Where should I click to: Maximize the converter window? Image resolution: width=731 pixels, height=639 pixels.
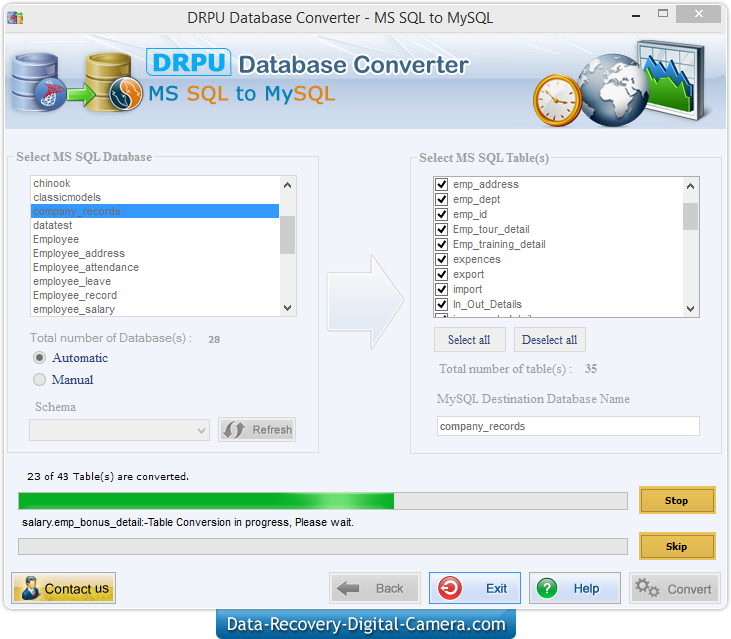pyautogui.click(x=663, y=14)
